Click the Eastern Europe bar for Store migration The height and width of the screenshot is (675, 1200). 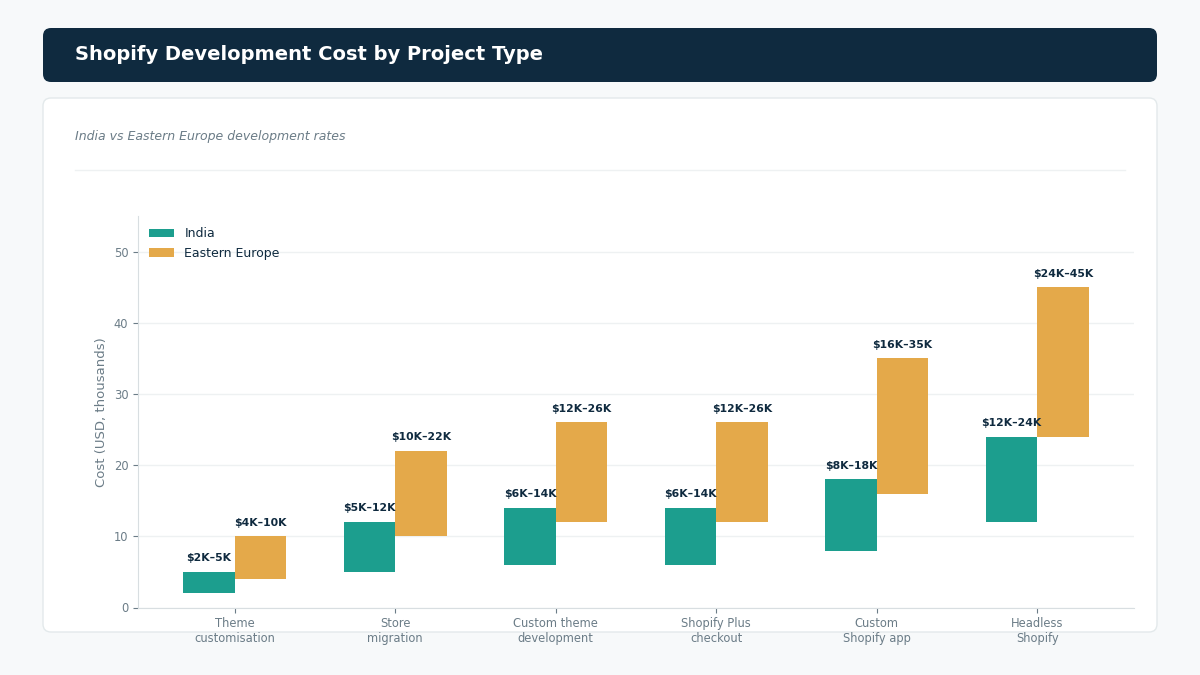coord(421,494)
